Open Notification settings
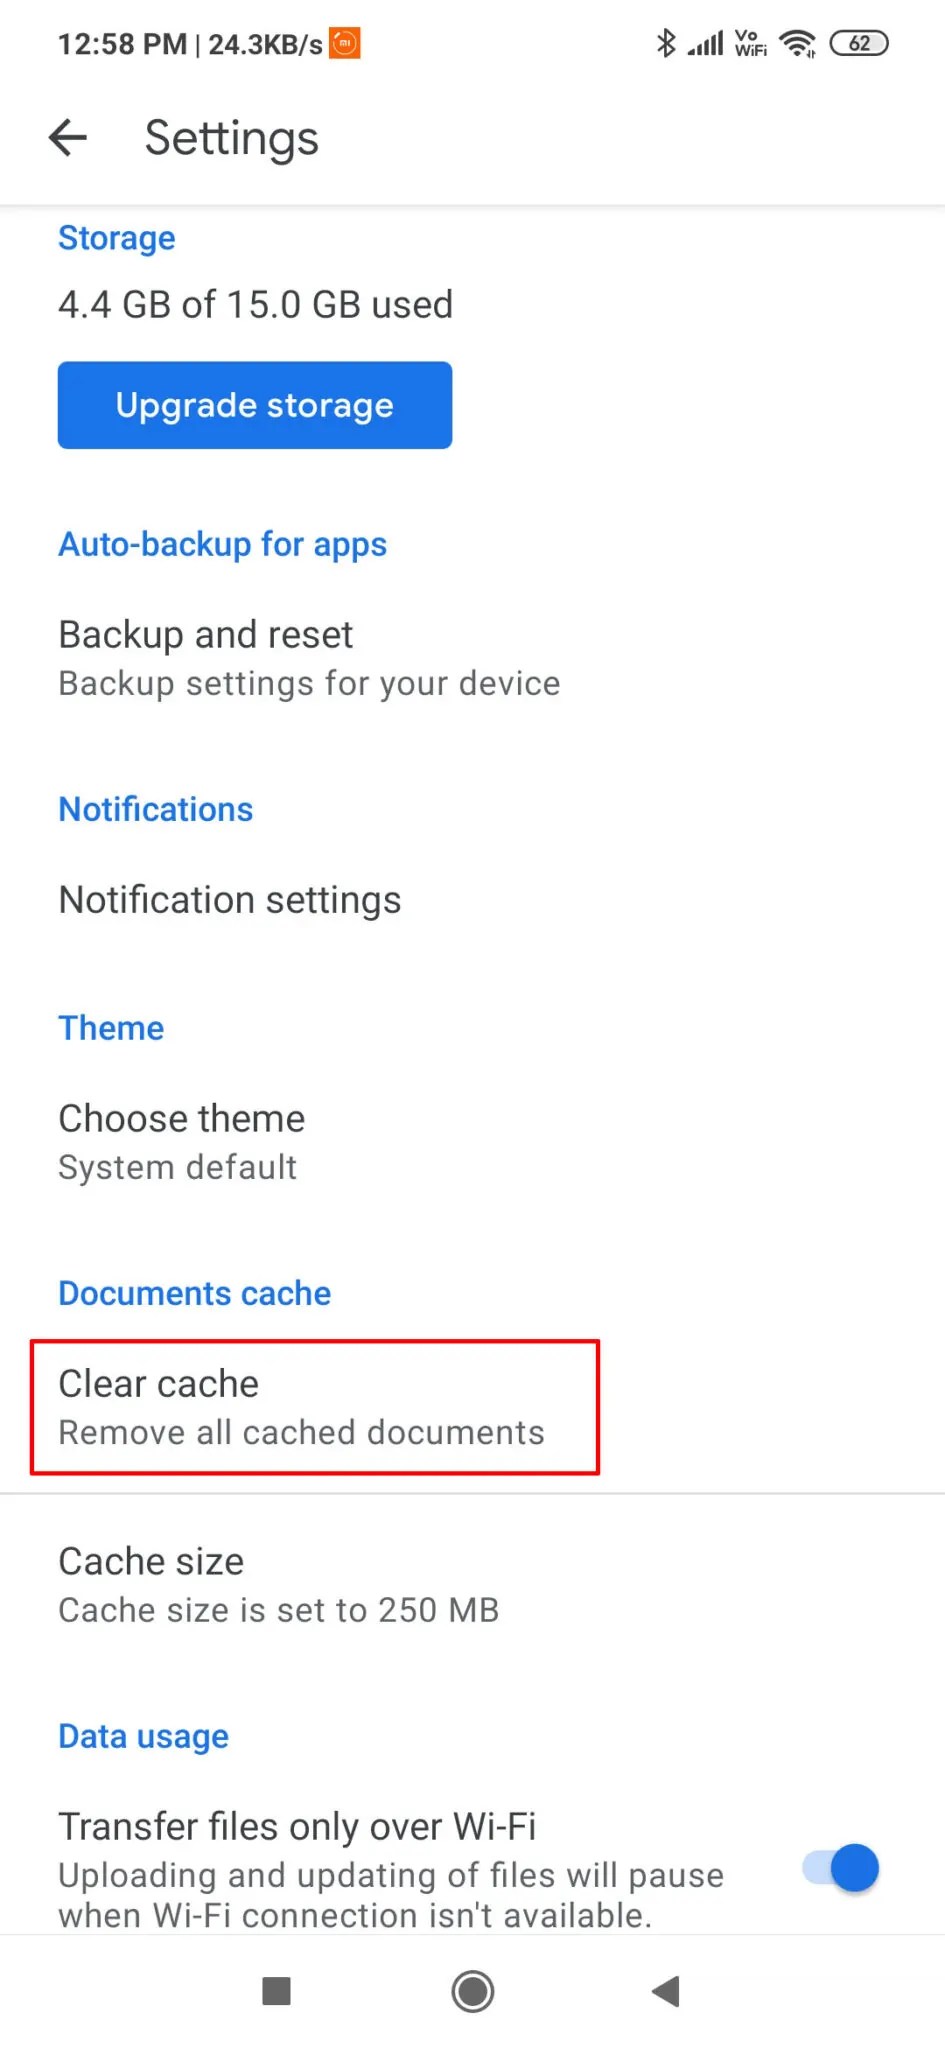 pos(229,899)
